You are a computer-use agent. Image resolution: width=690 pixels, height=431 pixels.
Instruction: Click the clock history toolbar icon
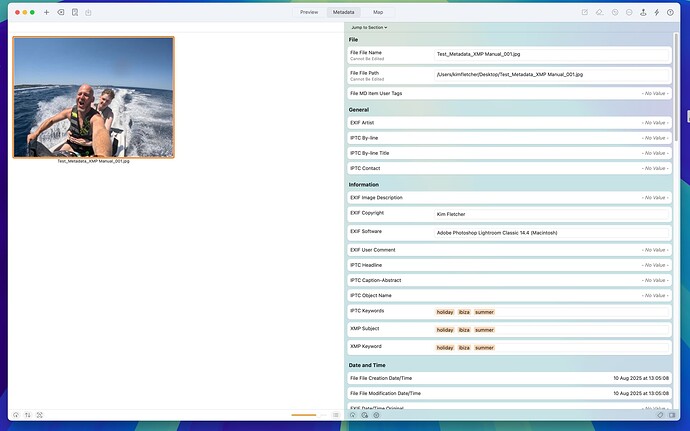coord(615,12)
